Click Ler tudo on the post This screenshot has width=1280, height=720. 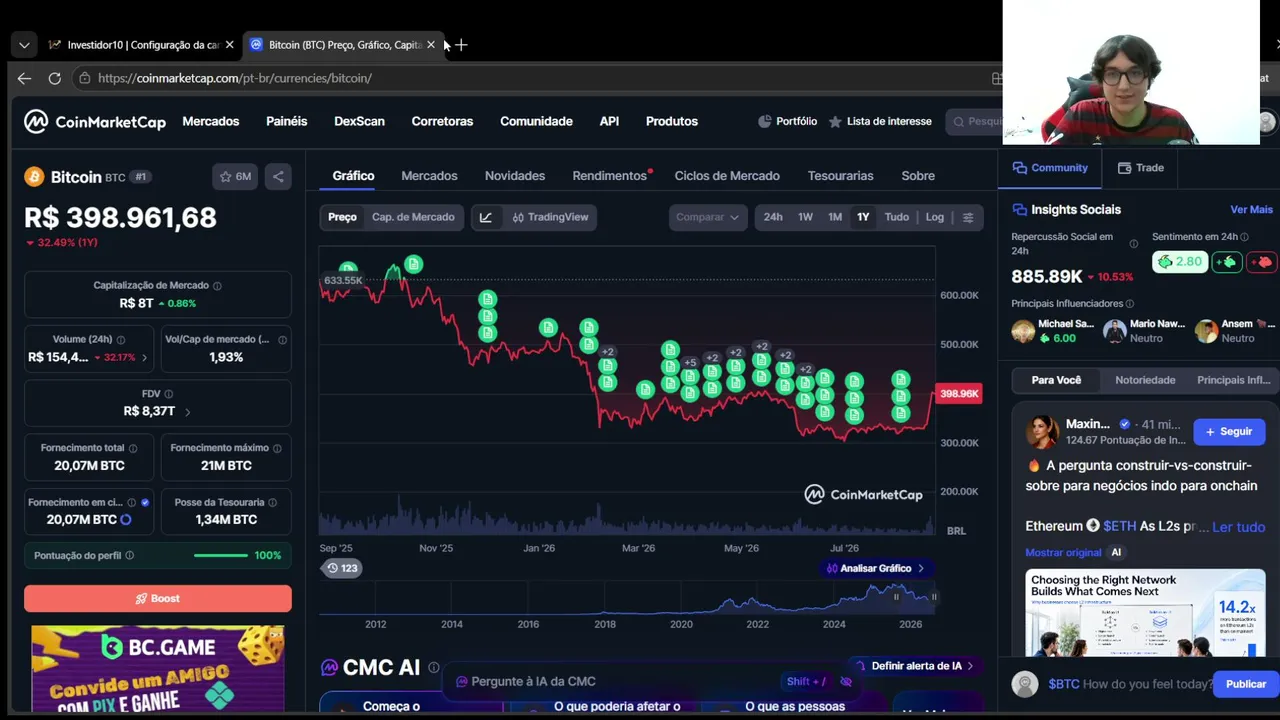[x=1238, y=527]
